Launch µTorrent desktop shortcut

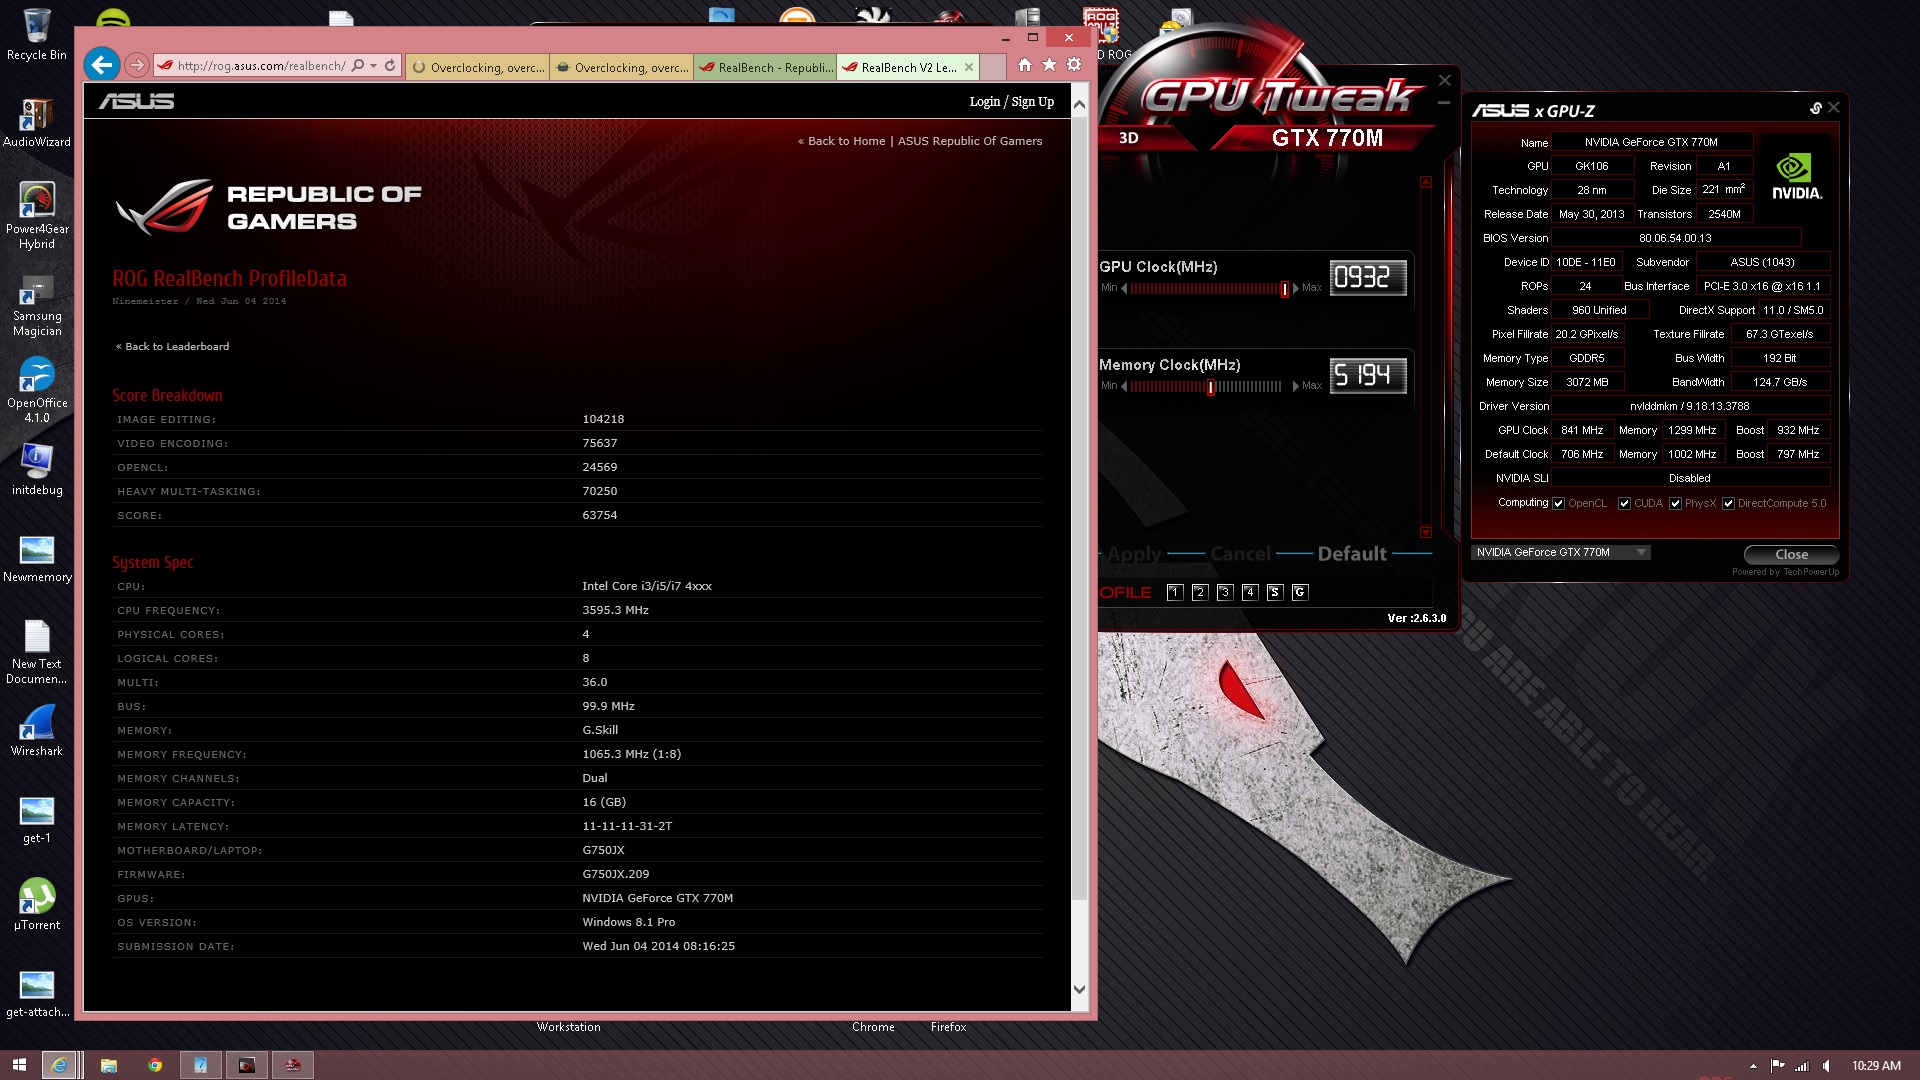point(37,904)
